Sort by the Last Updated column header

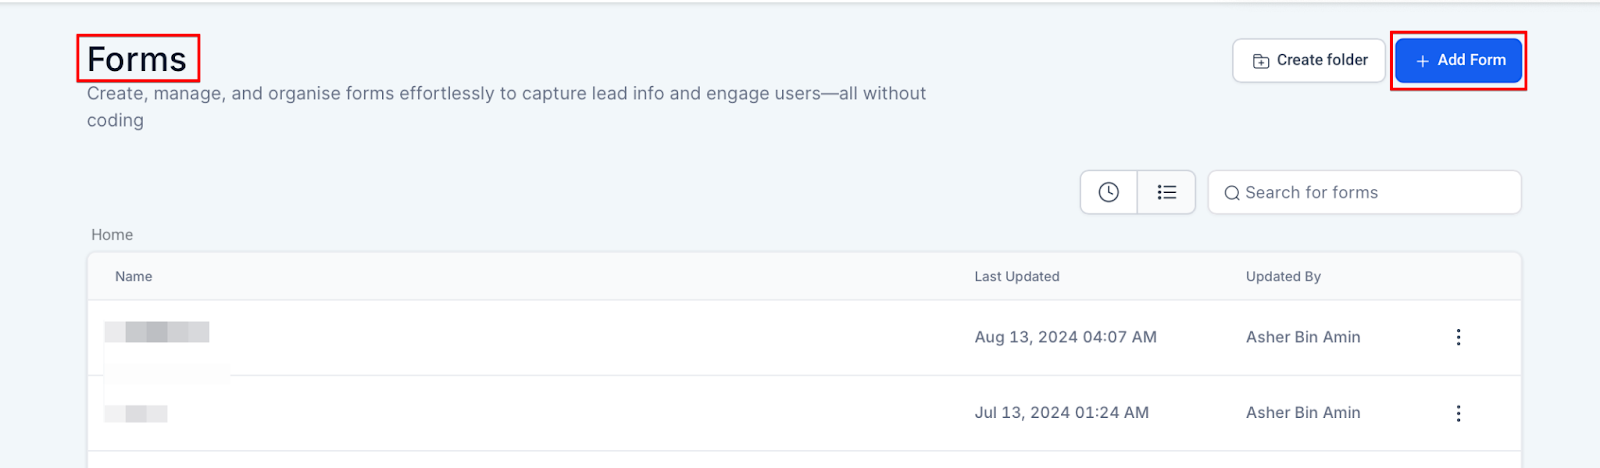point(1017,276)
